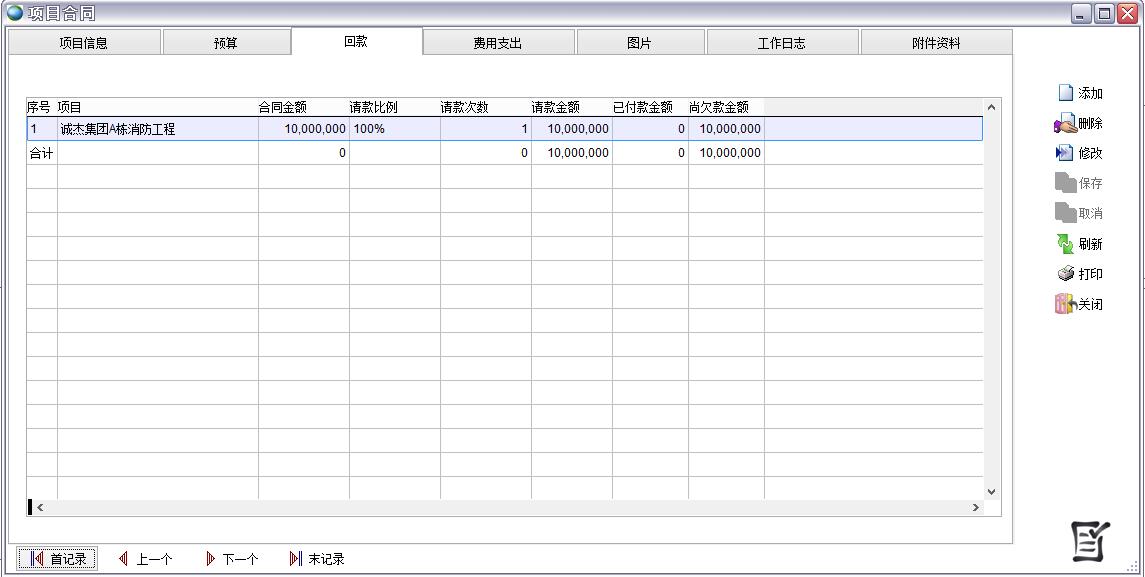
Task: Click the 删除 (Delete) icon button
Action: (1079, 124)
